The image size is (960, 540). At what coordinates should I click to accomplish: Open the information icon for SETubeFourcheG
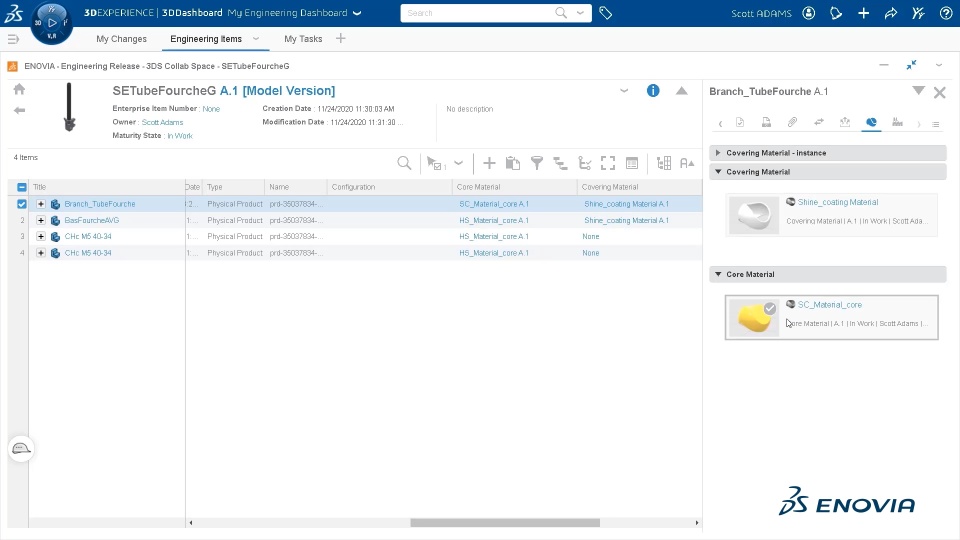point(653,91)
